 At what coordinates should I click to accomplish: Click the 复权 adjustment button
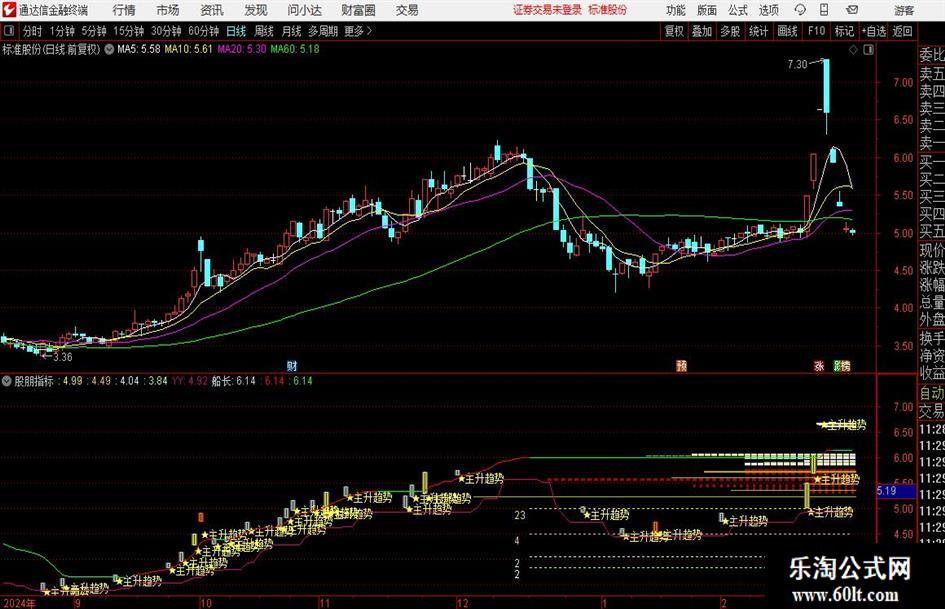click(x=674, y=31)
